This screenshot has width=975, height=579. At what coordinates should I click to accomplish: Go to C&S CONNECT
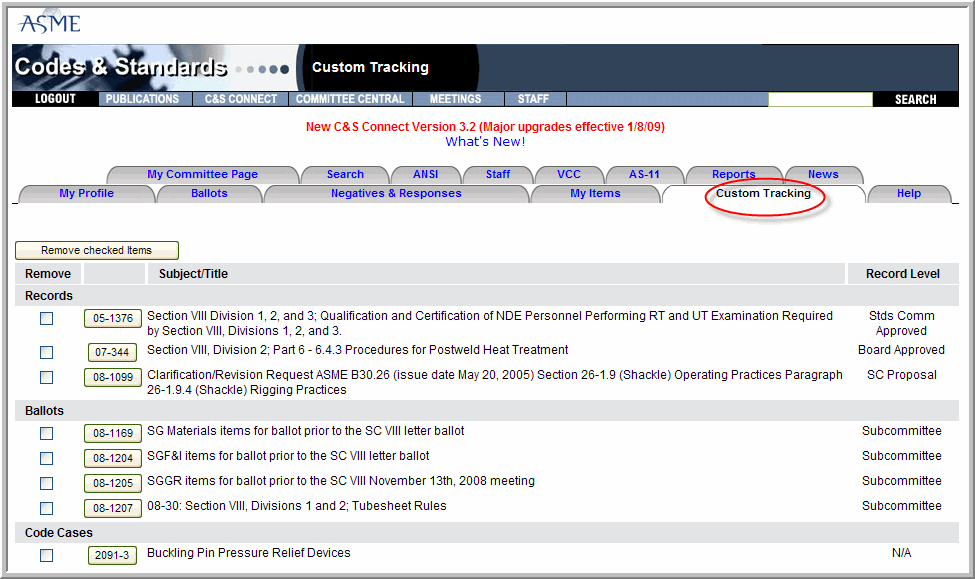coord(241,99)
